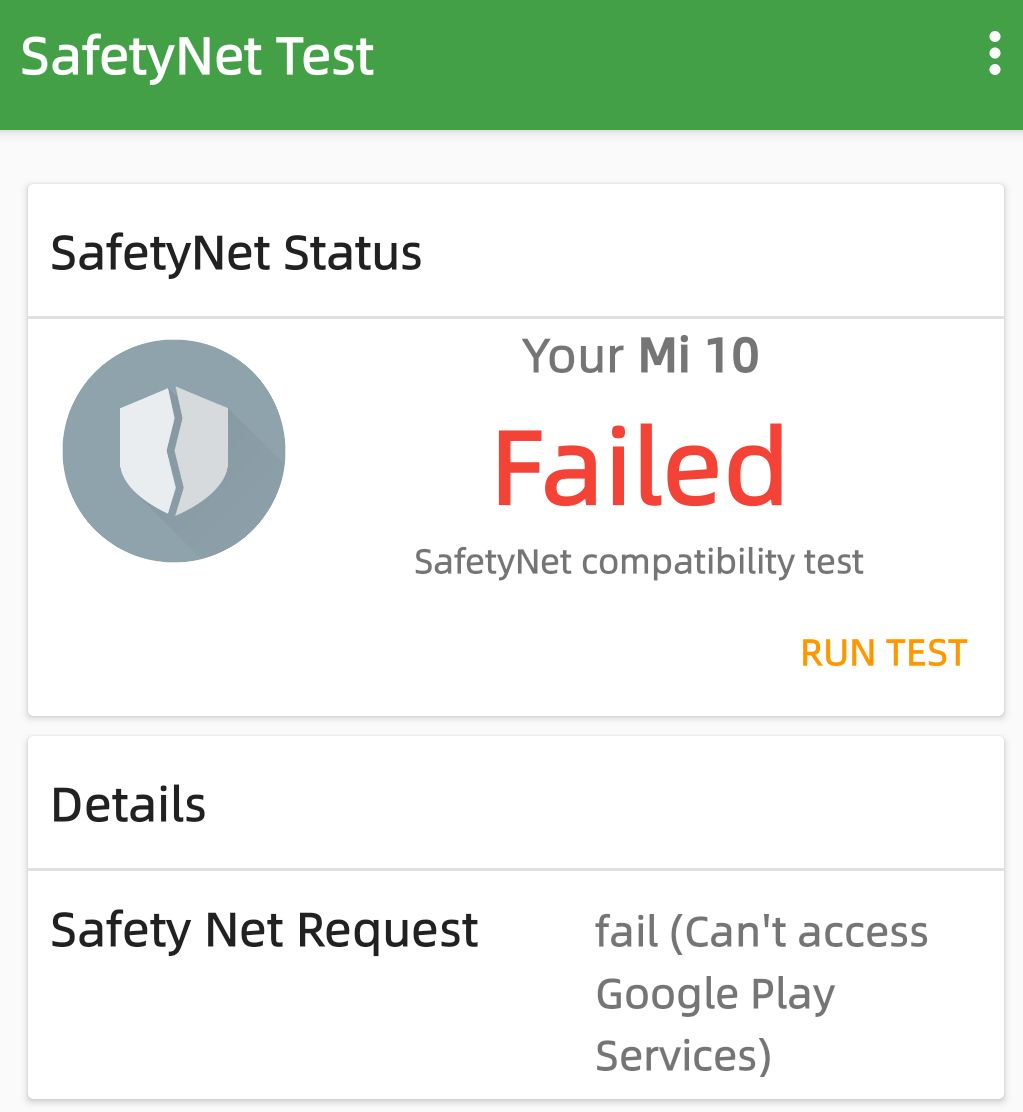The width and height of the screenshot is (1023, 1112).
Task: Tap the red Failed result text
Action: click(639, 468)
